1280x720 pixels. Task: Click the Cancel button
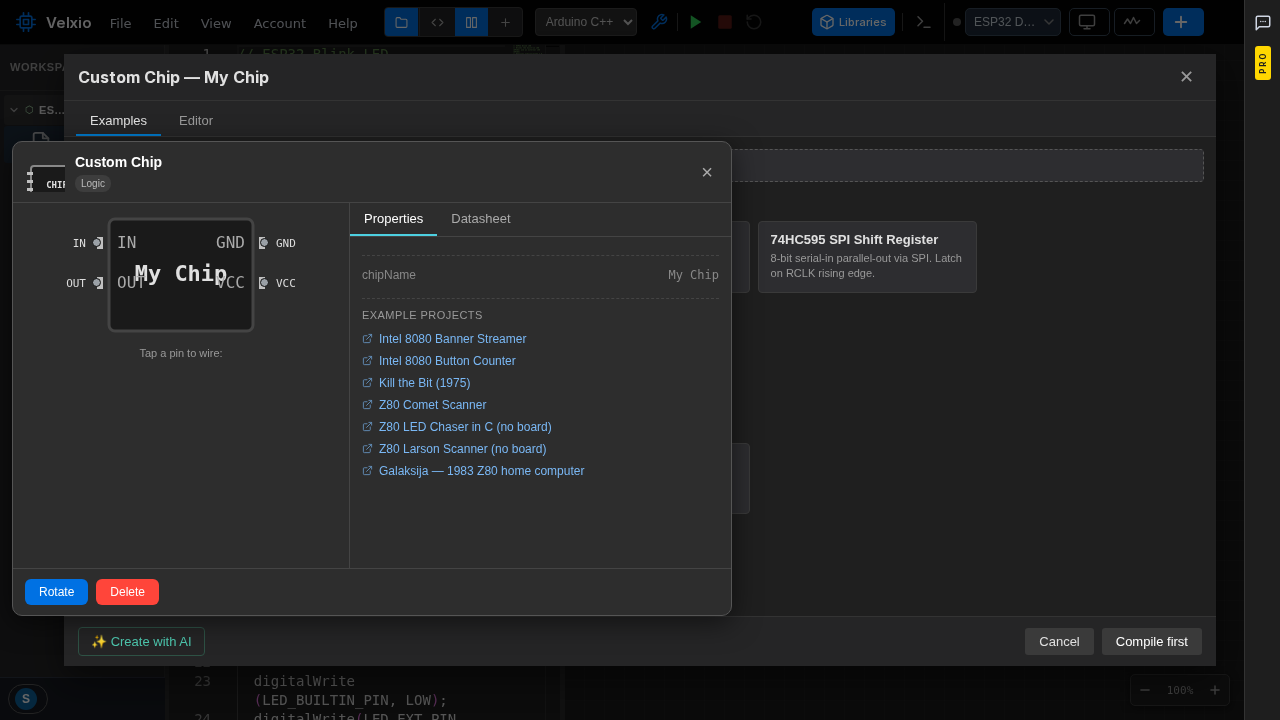click(x=1059, y=642)
